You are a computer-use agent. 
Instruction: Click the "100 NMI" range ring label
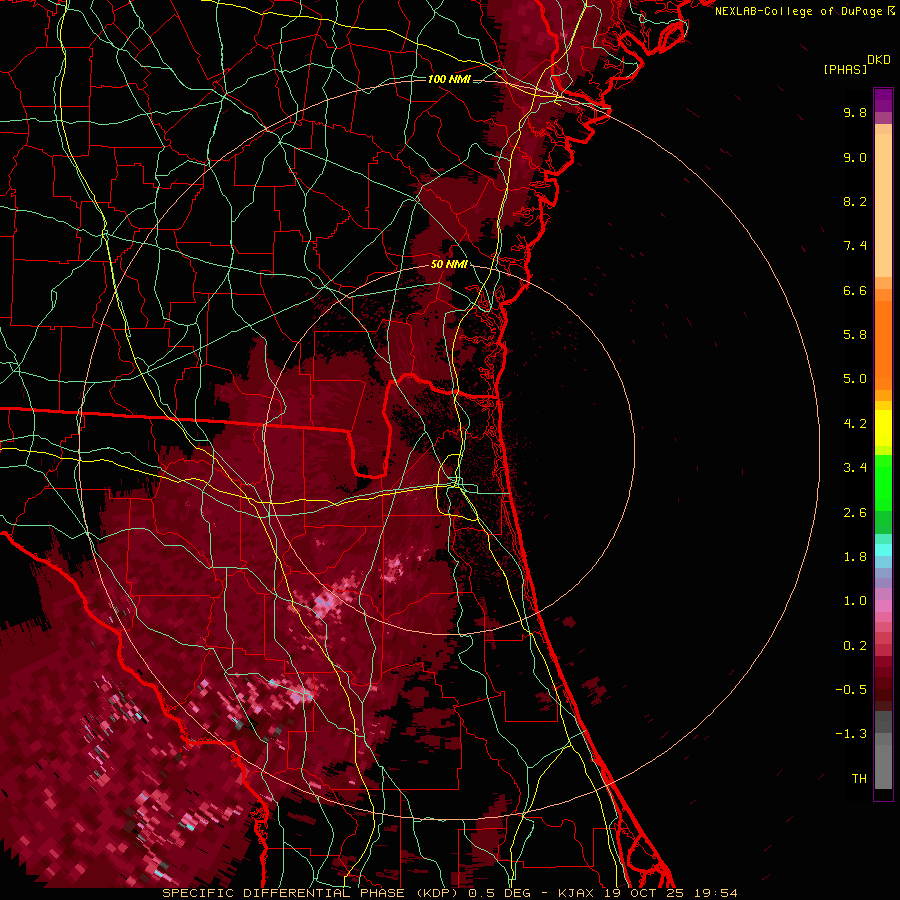click(449, 79)
